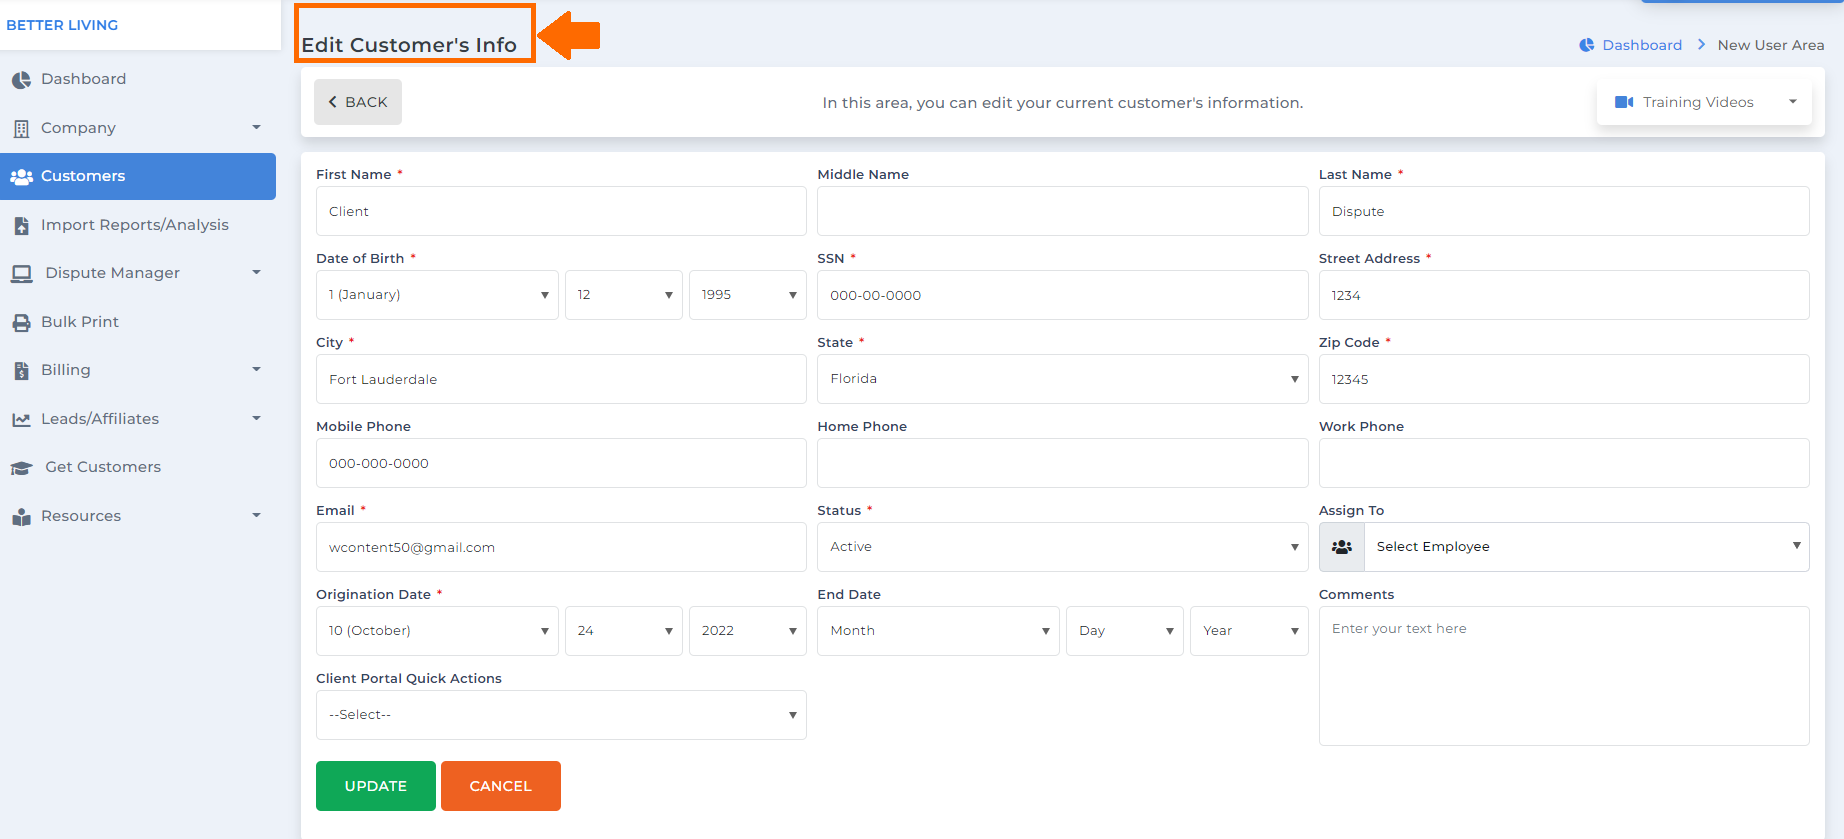Click the SSN input field

(1063, 295)
